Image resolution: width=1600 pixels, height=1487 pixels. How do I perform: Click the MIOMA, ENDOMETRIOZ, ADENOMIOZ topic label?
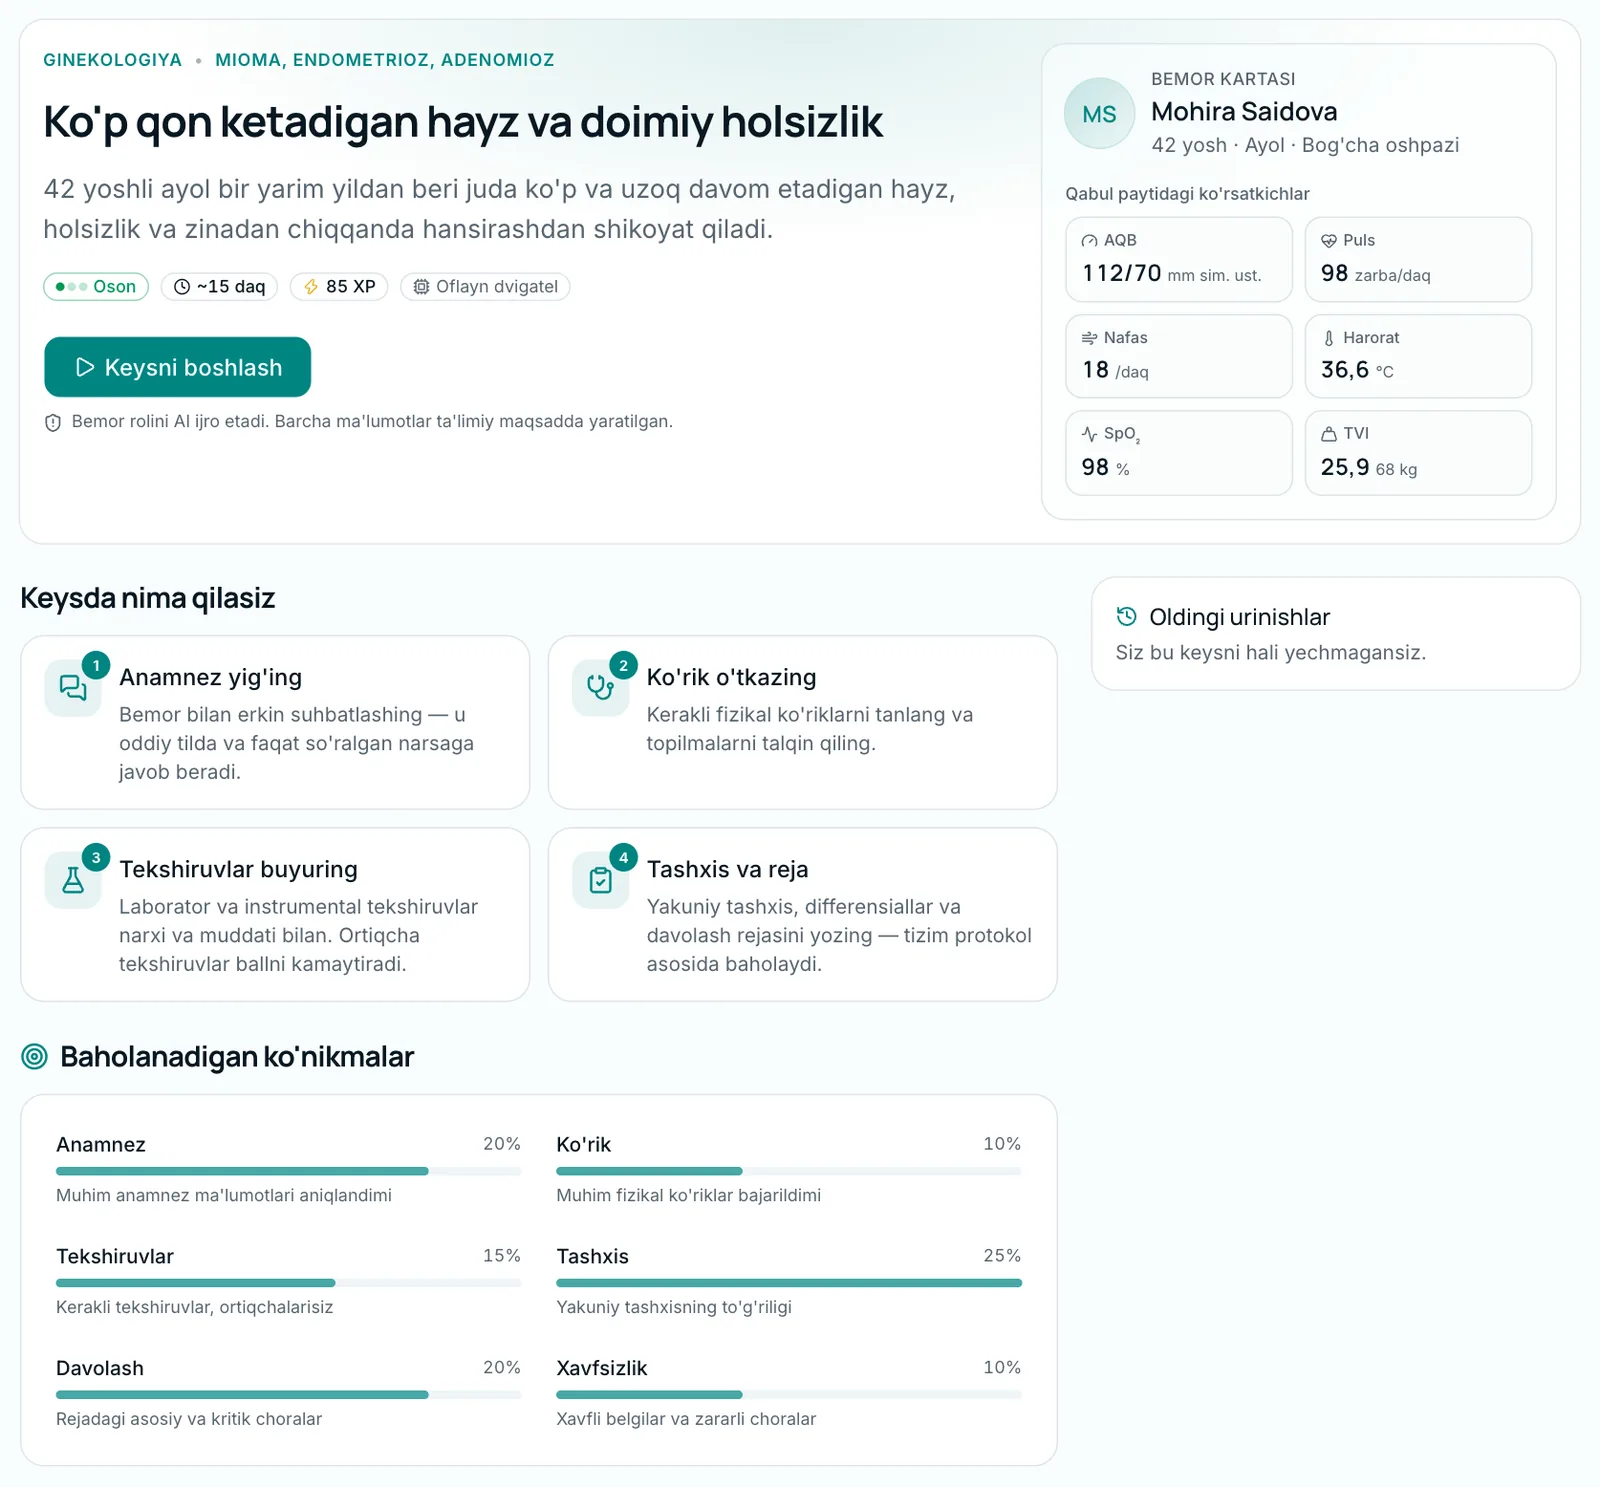point(385,60)
